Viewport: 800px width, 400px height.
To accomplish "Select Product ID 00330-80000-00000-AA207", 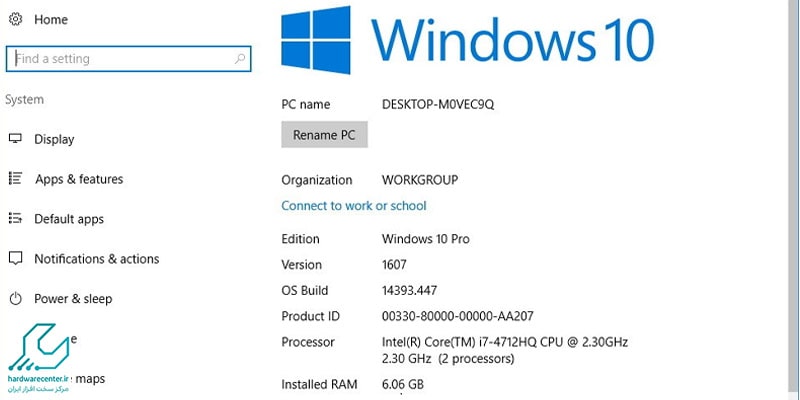I will [x=458, y=316].
